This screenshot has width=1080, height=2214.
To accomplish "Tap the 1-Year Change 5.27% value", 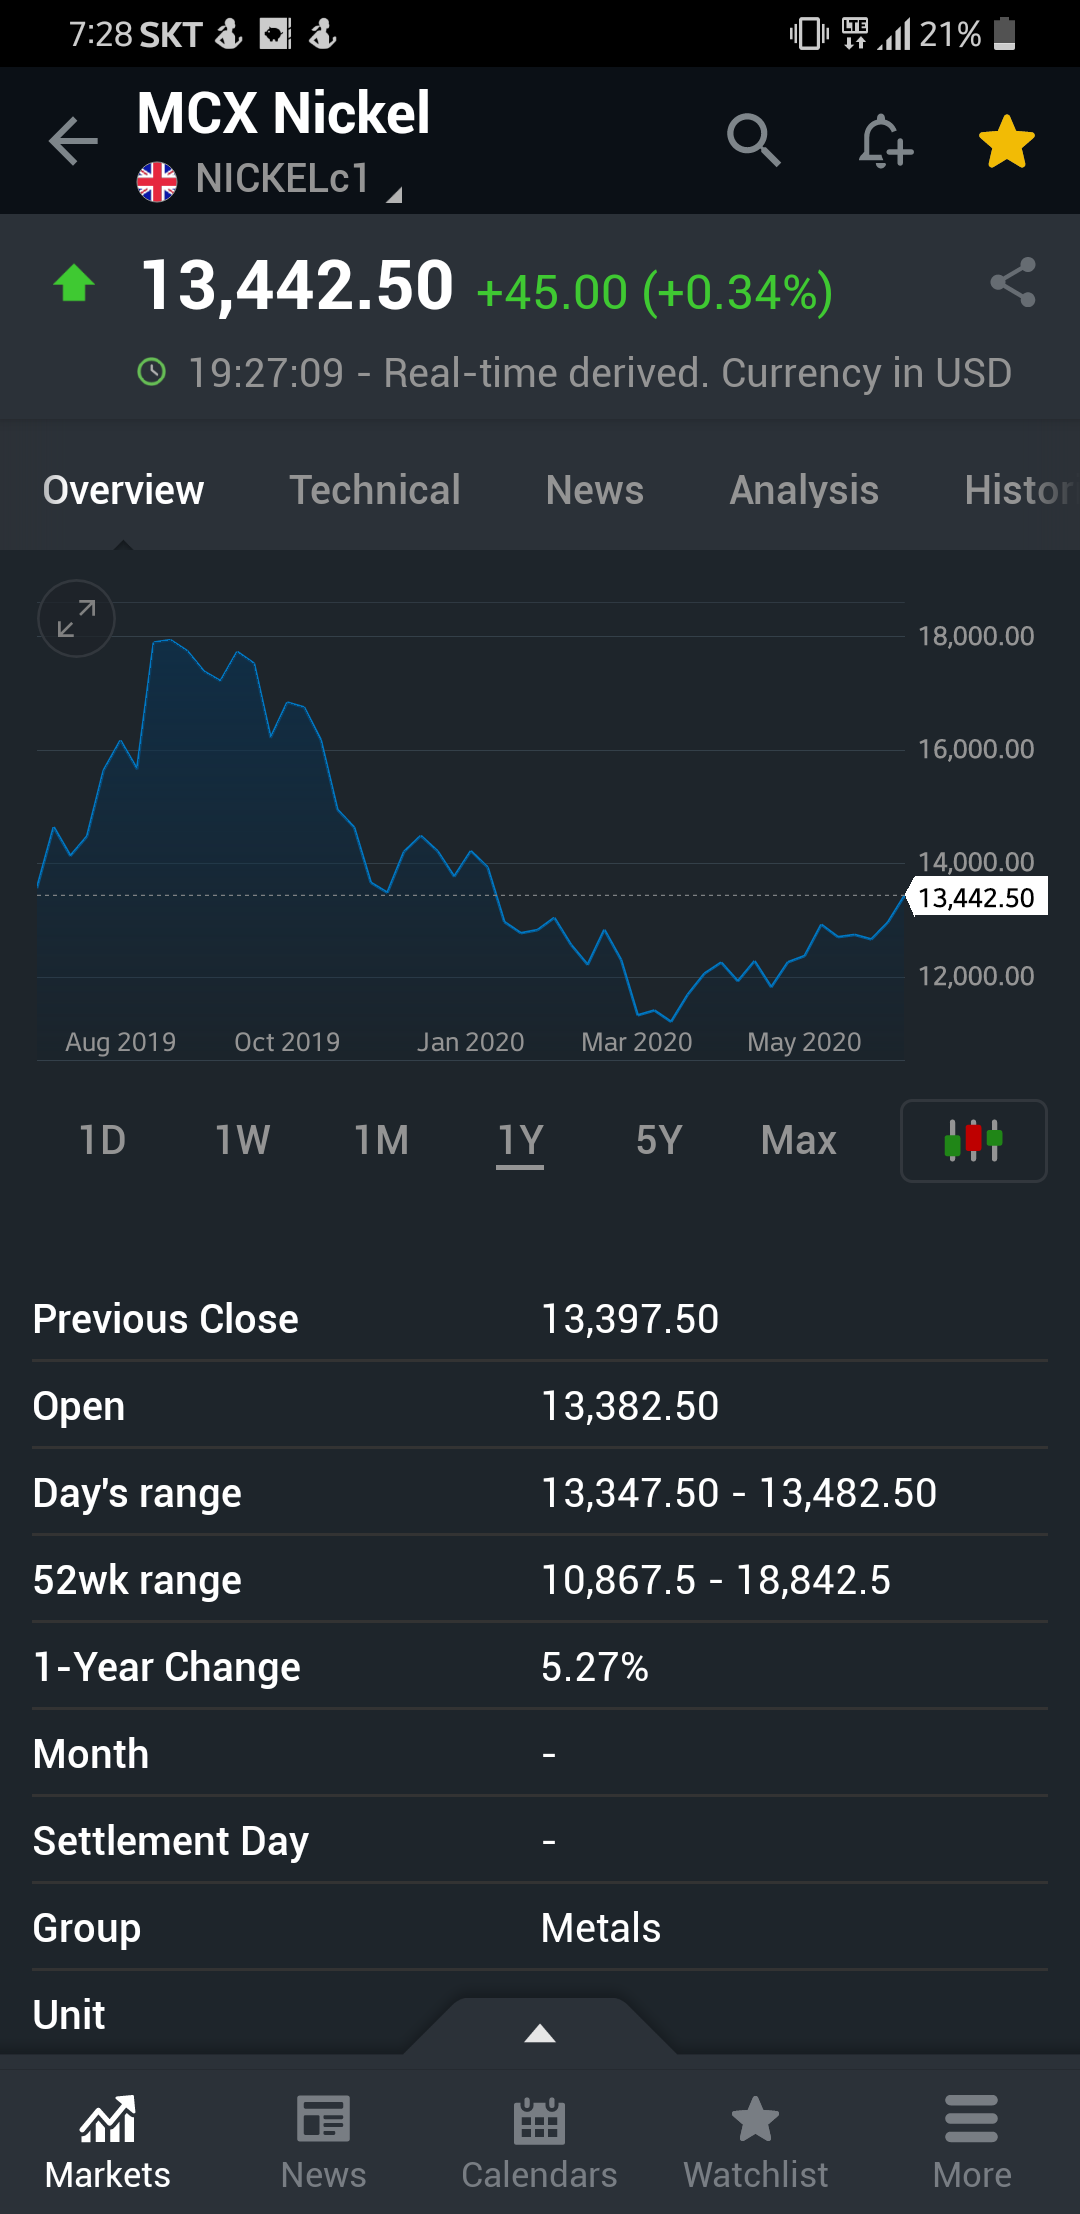I will [595, 1667].
